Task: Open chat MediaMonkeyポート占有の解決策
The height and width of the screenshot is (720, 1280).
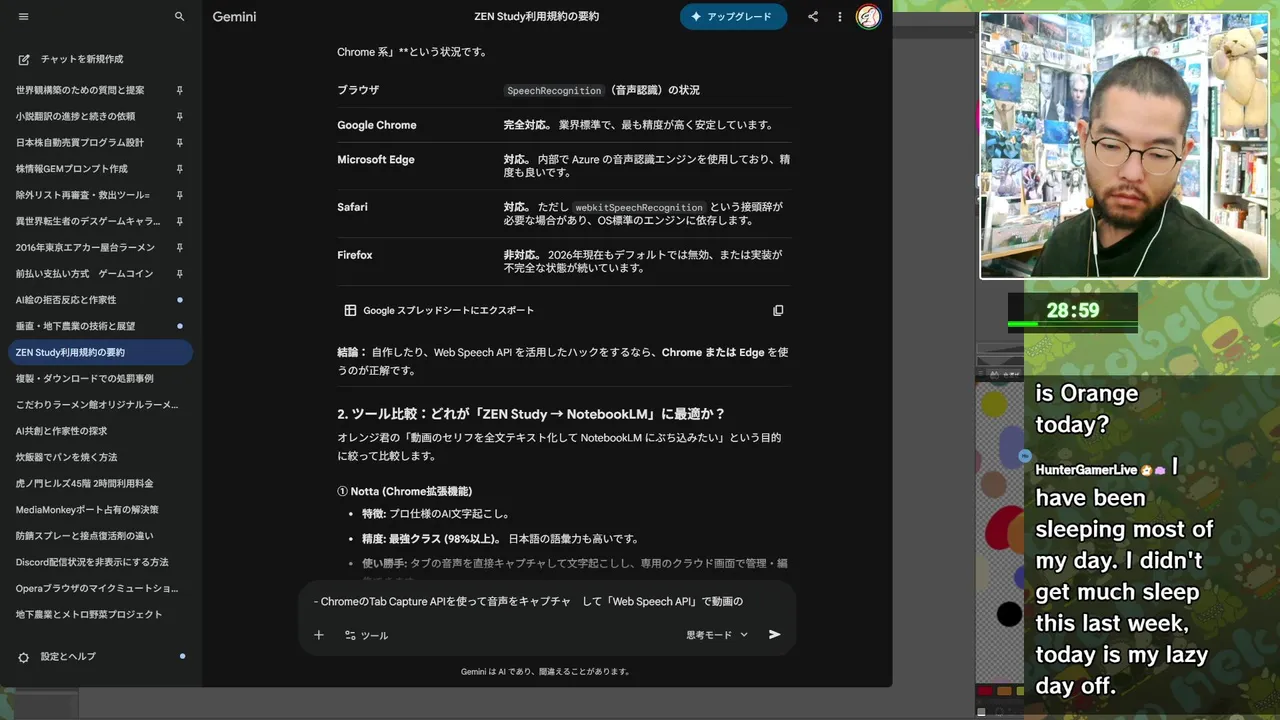Action: coord(86,510)
